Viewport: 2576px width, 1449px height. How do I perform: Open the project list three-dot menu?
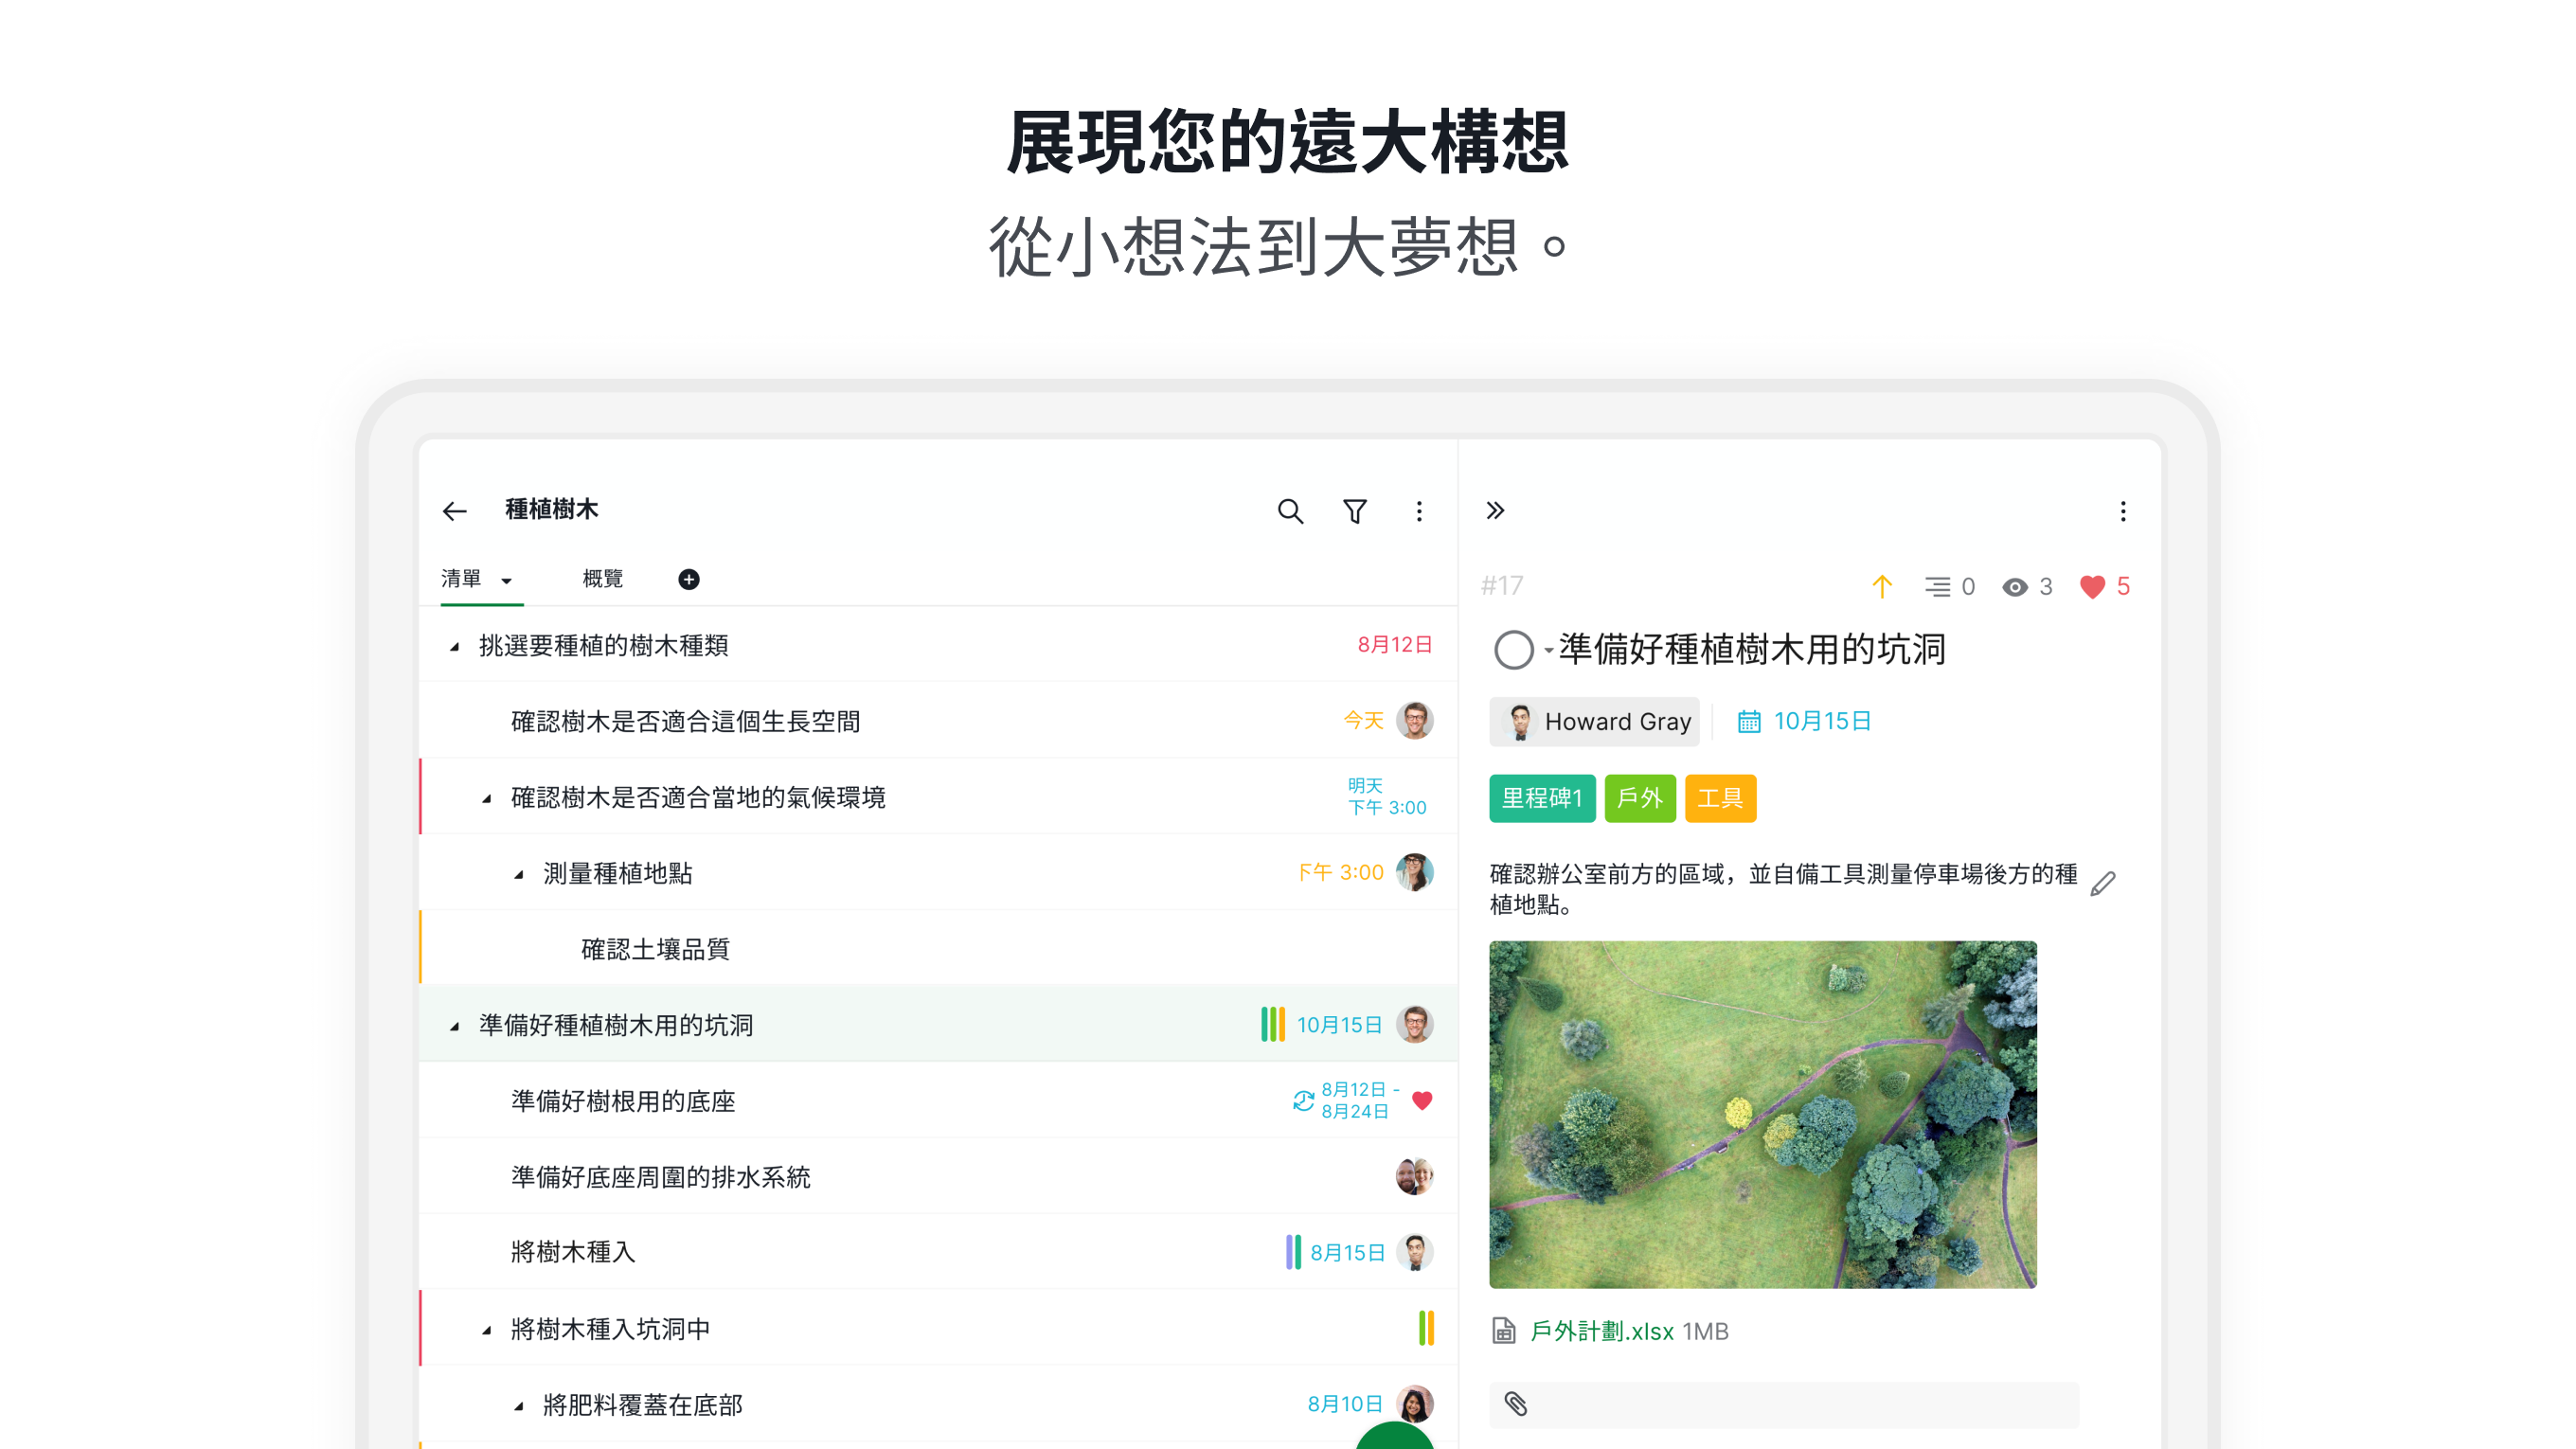tap(1418, 511)
